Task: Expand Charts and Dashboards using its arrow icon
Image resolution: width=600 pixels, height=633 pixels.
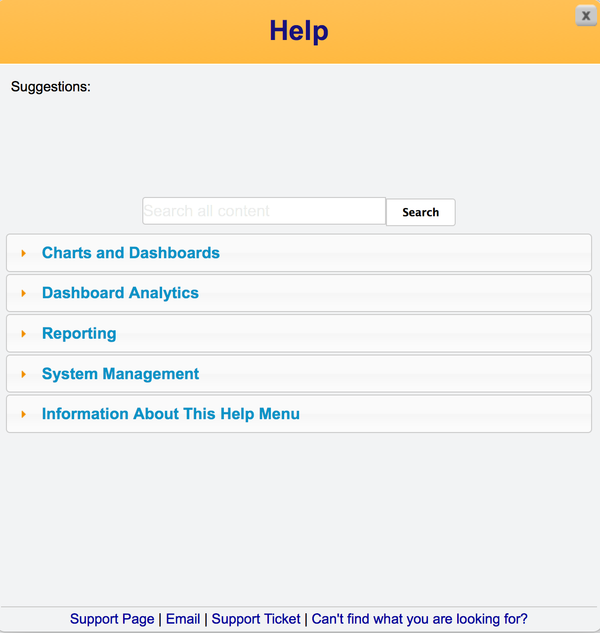Action: 23,254
